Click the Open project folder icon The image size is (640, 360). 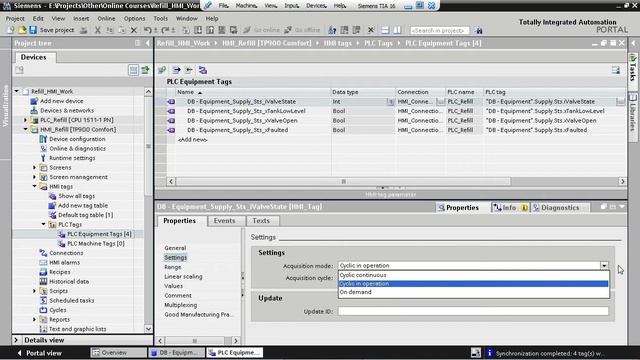point(22,30)
